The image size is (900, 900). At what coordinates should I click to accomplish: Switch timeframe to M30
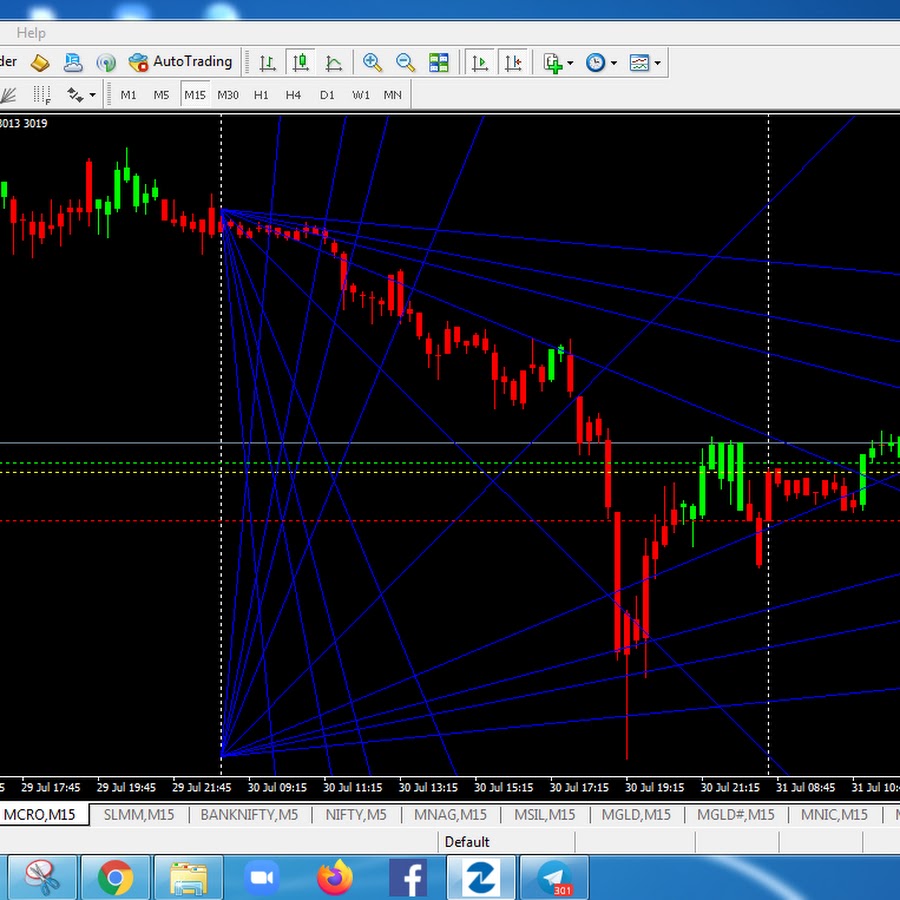(x=227, y=95)
